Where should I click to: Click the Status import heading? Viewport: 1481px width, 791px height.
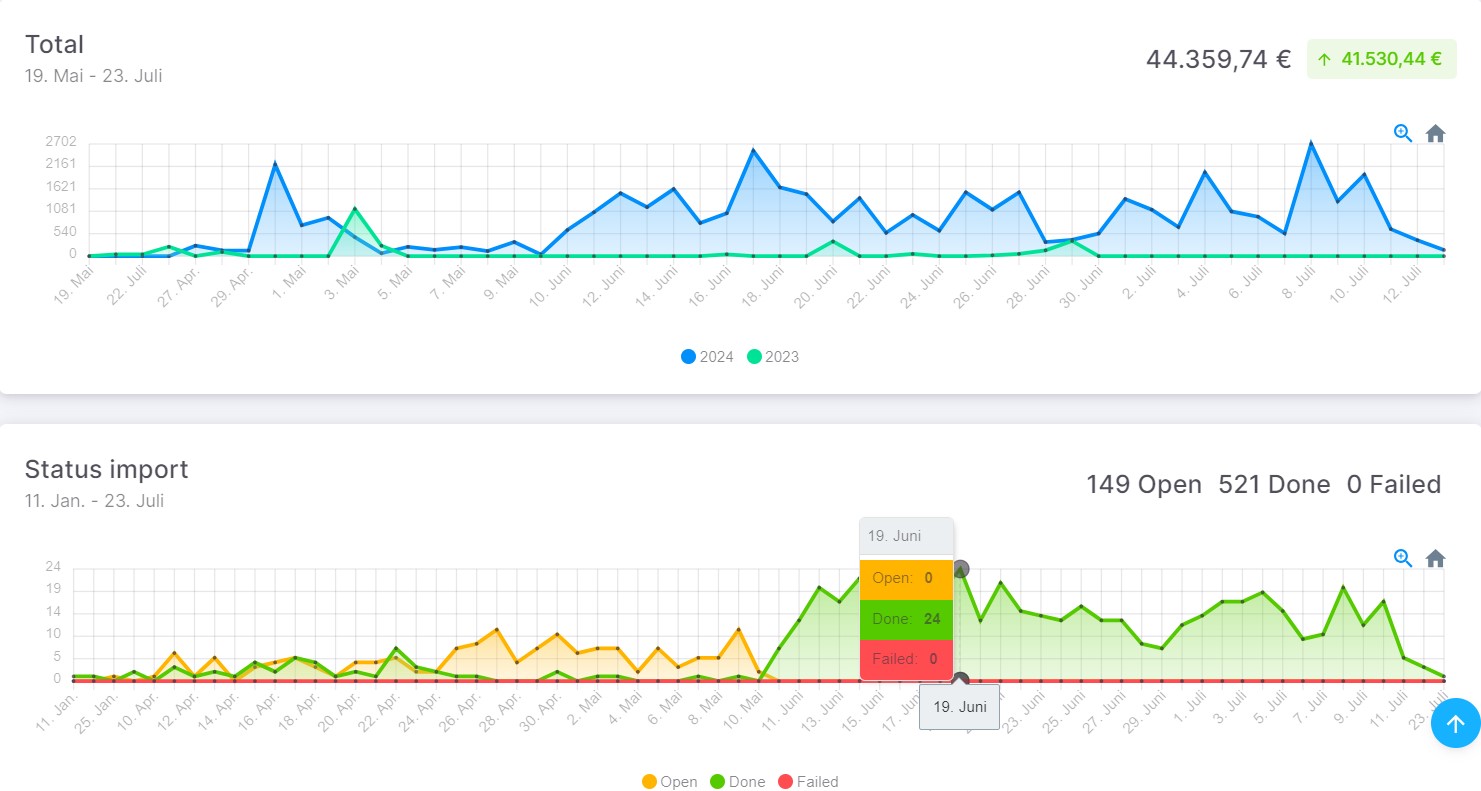pyautogui.click(x=106, y=469)
